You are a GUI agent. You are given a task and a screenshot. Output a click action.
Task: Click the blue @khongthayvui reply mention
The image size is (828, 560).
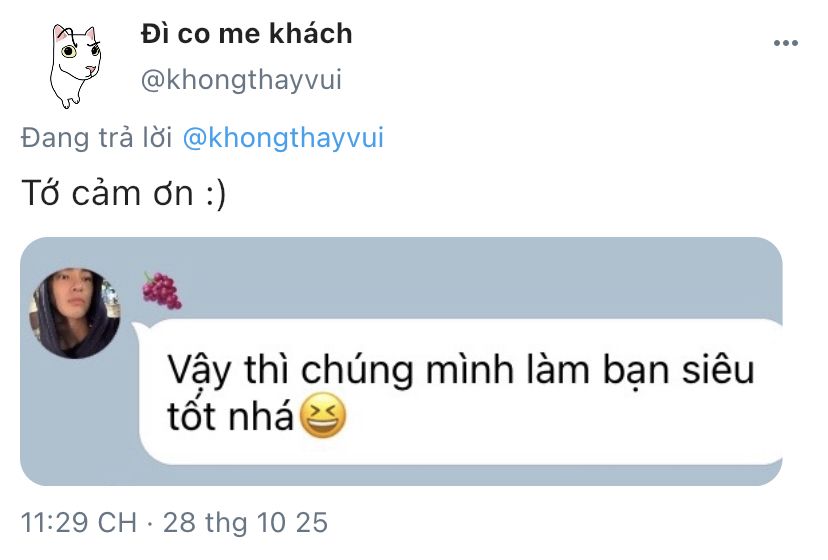click(x=284, y=138)
